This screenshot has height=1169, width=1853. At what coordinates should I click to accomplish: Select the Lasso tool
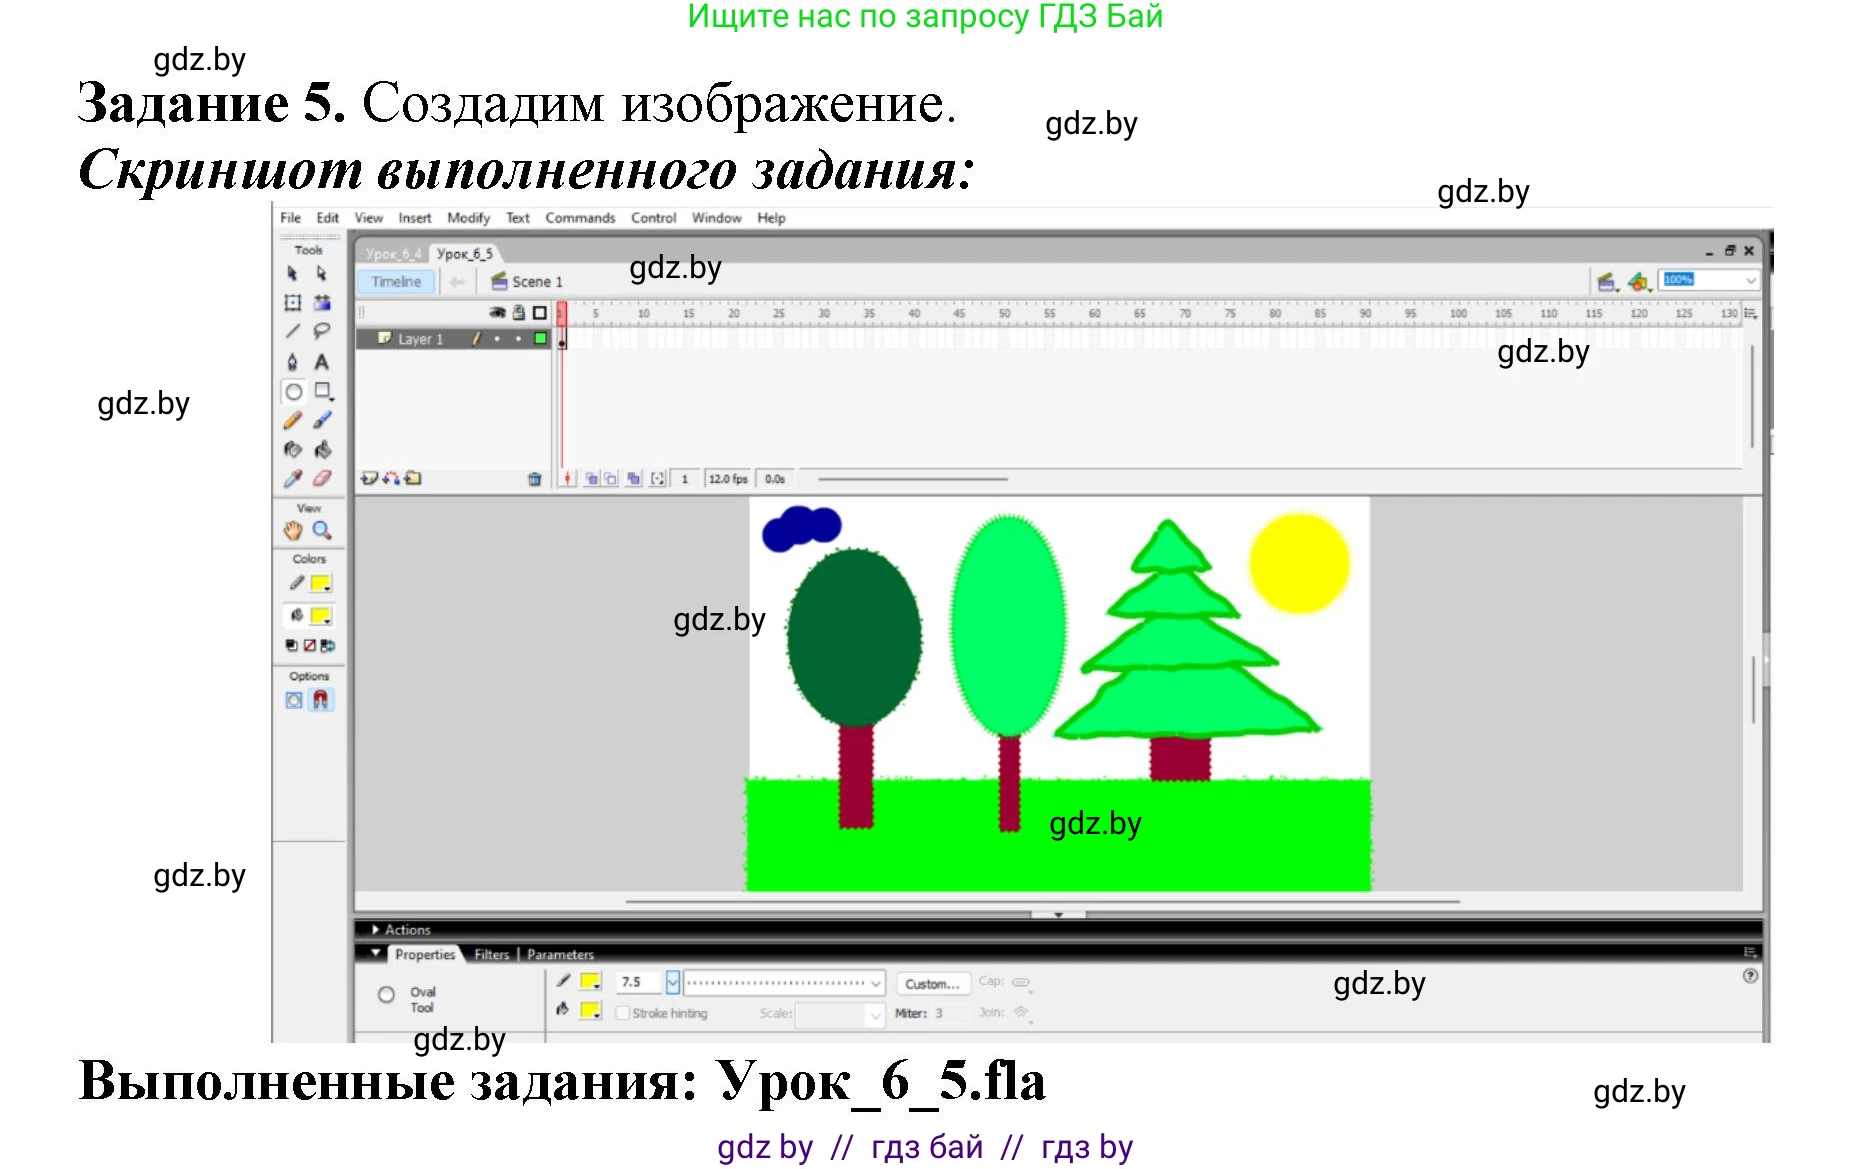point(322,331)
